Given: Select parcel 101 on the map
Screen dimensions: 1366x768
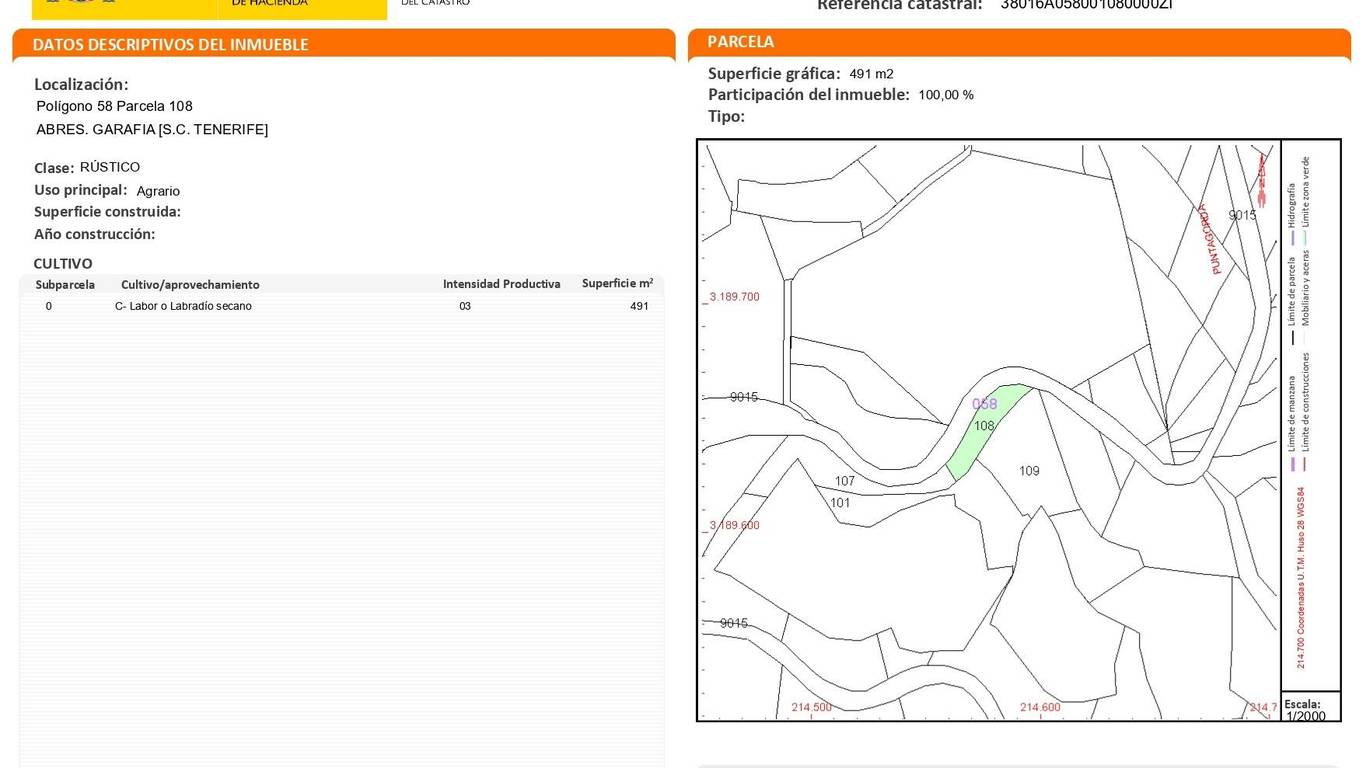Looking at the screenshot, I should point(840,503).
